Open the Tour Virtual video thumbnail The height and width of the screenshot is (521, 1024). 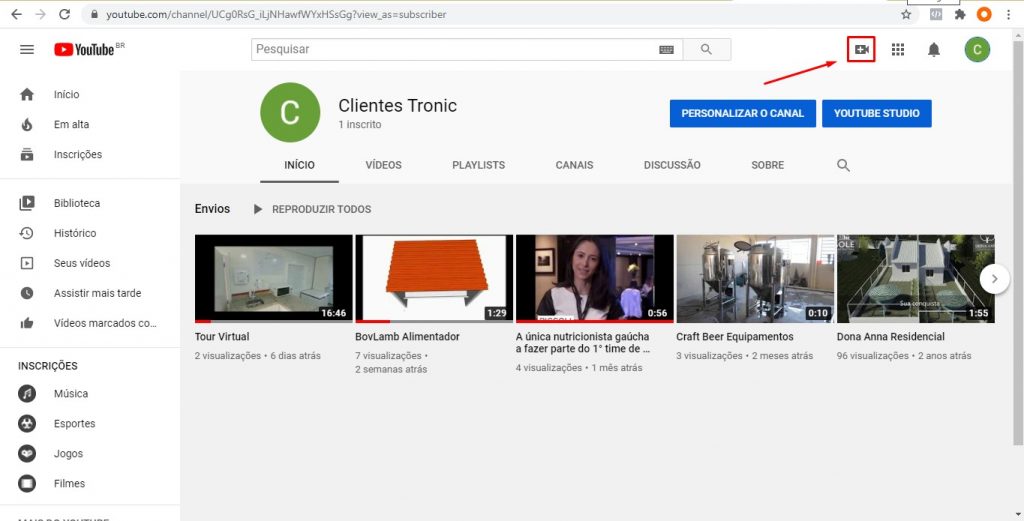[273, 278]
